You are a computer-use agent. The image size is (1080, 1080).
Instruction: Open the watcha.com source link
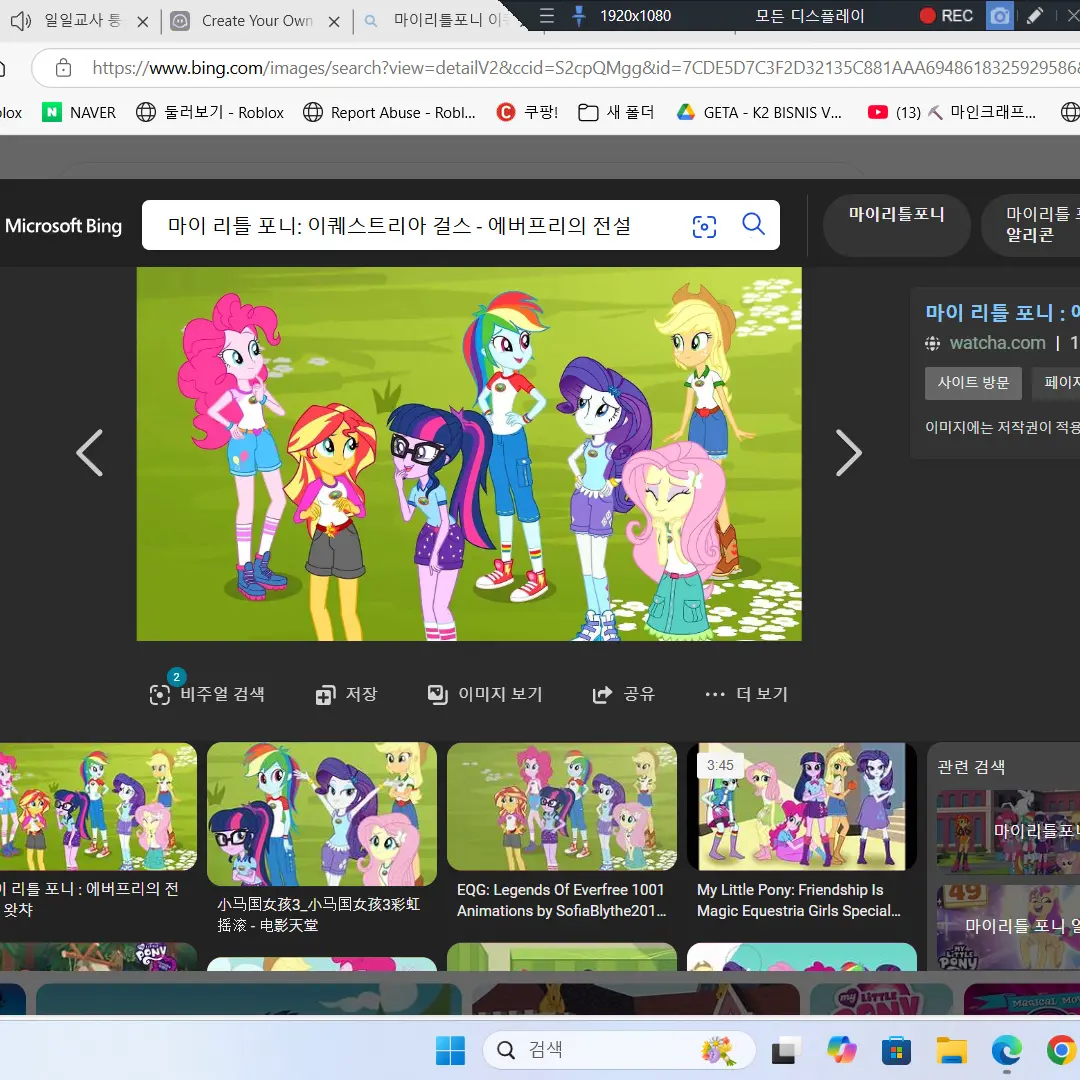coord(997,343)
